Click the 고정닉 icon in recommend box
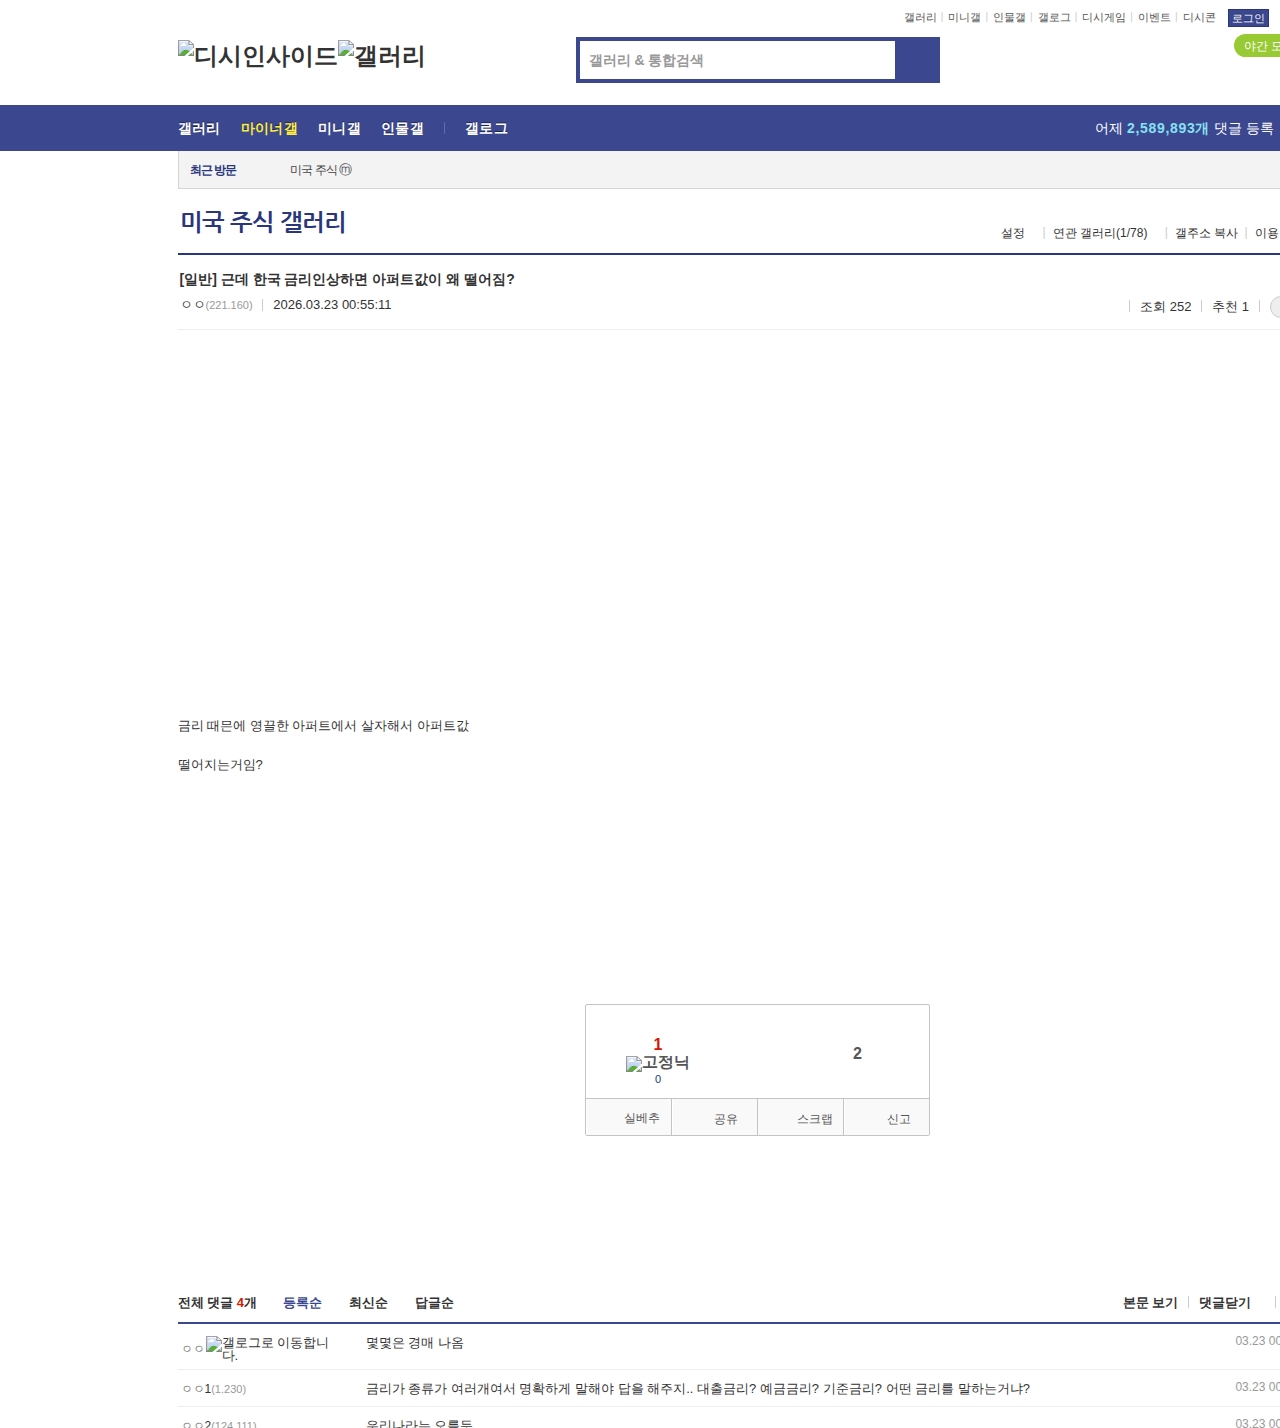 pyautogui.click(x=657, y=1063)
